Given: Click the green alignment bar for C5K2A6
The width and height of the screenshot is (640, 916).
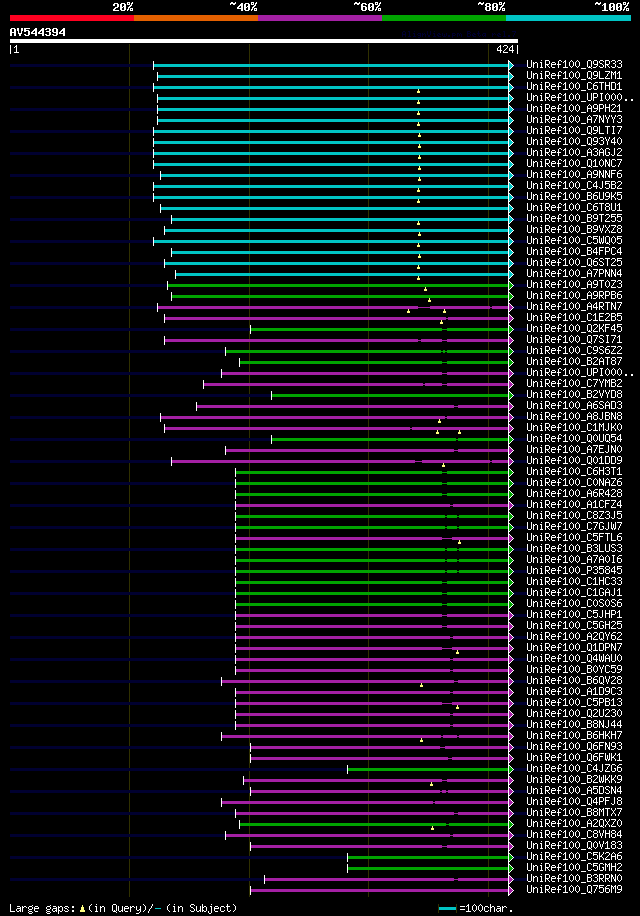Looking at the screenshot, I should click(x=428, y=857).
